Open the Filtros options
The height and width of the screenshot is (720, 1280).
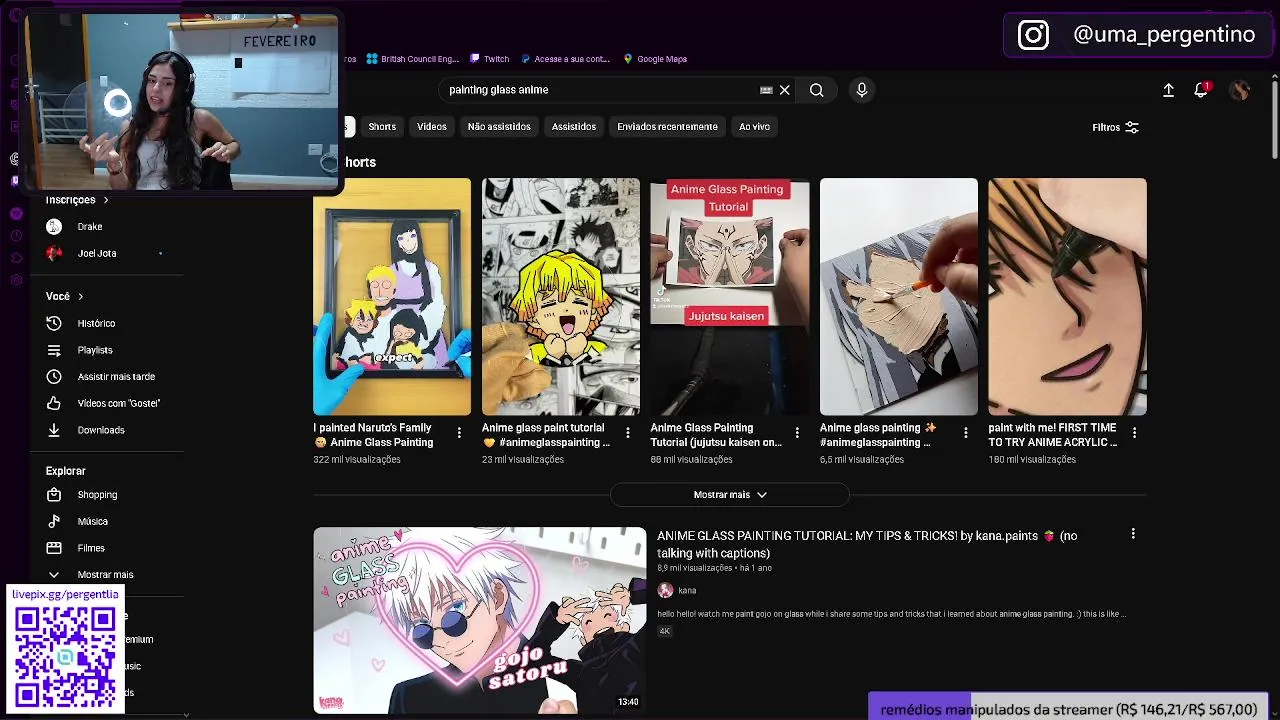tap(1115, 127)
